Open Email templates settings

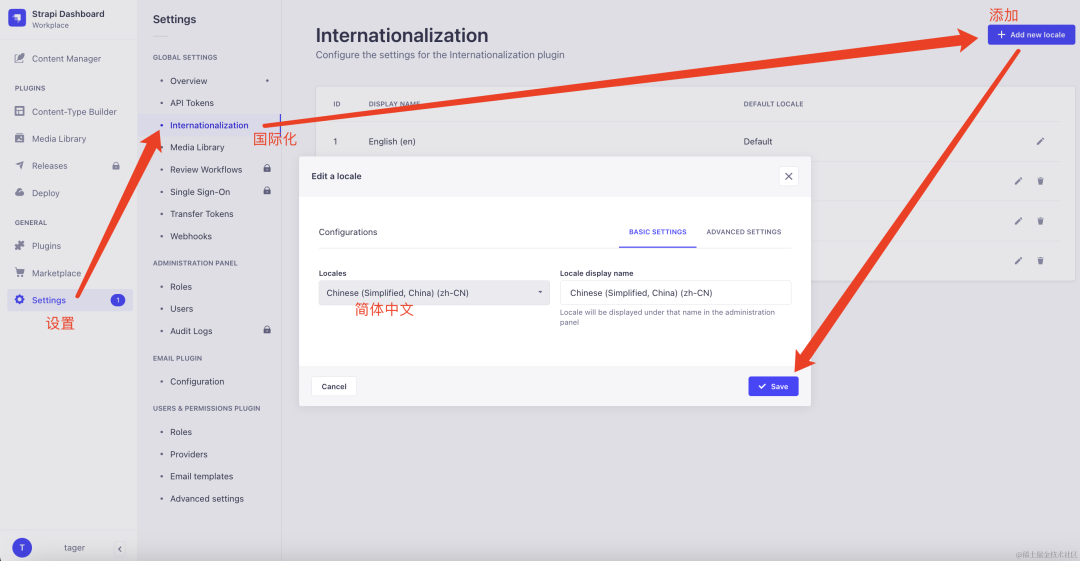pos(202,476)
